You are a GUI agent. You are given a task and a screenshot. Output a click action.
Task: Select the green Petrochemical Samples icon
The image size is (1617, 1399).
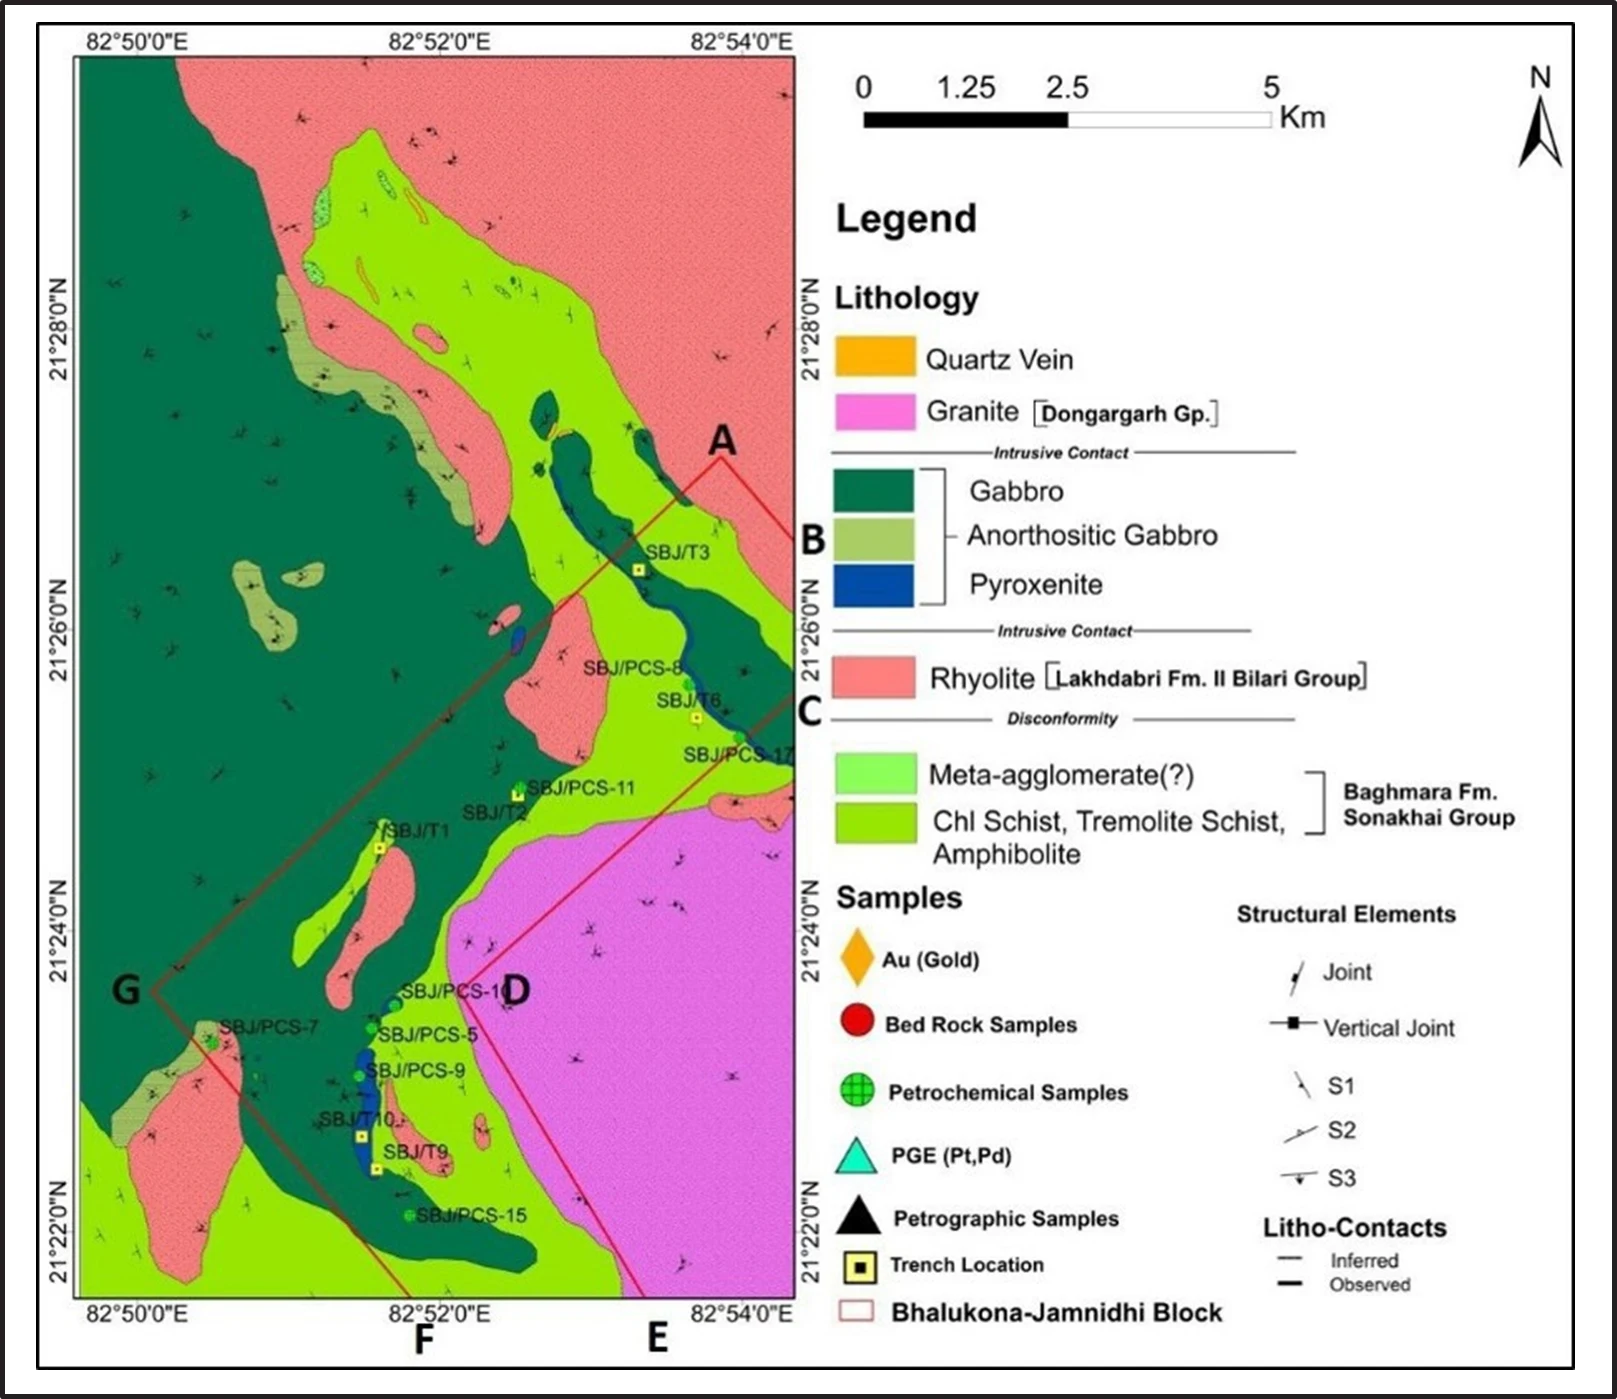click(858, 1090)
